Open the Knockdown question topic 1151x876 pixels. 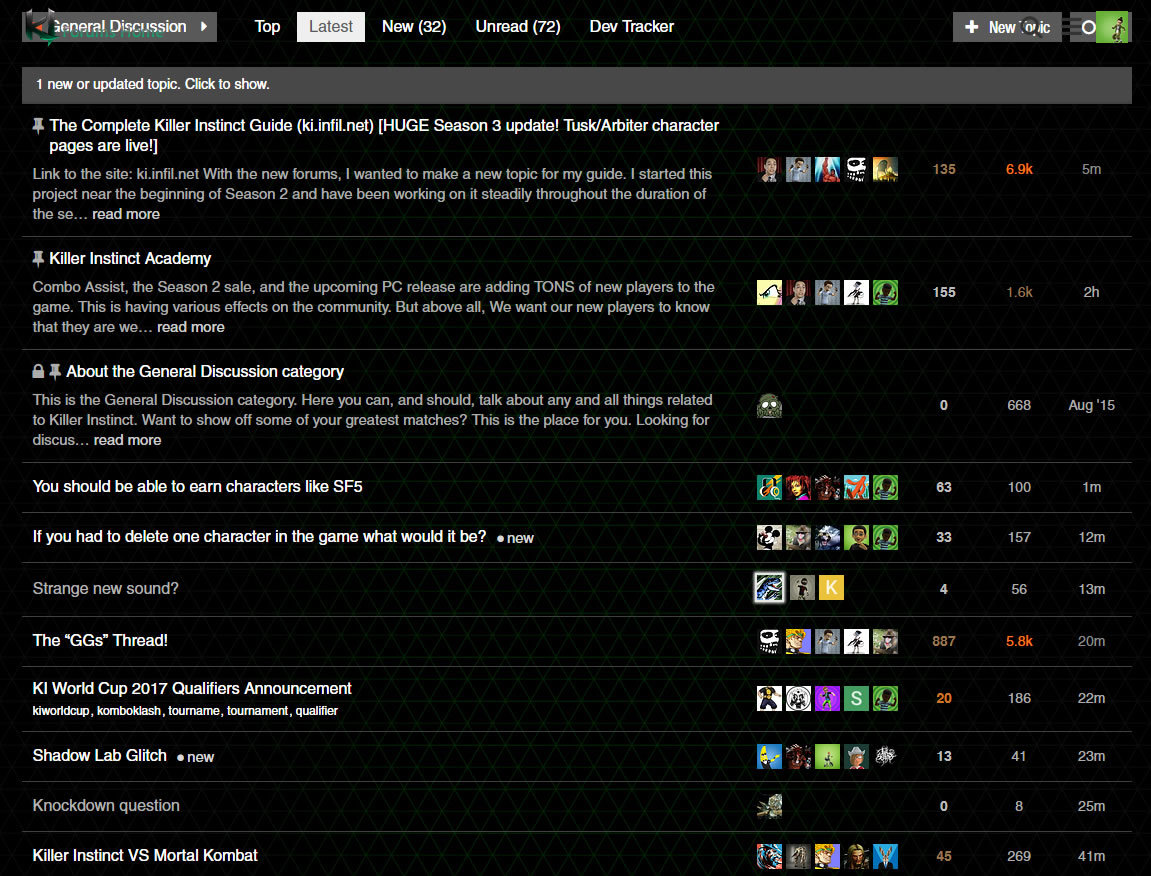tap(106, 806)
